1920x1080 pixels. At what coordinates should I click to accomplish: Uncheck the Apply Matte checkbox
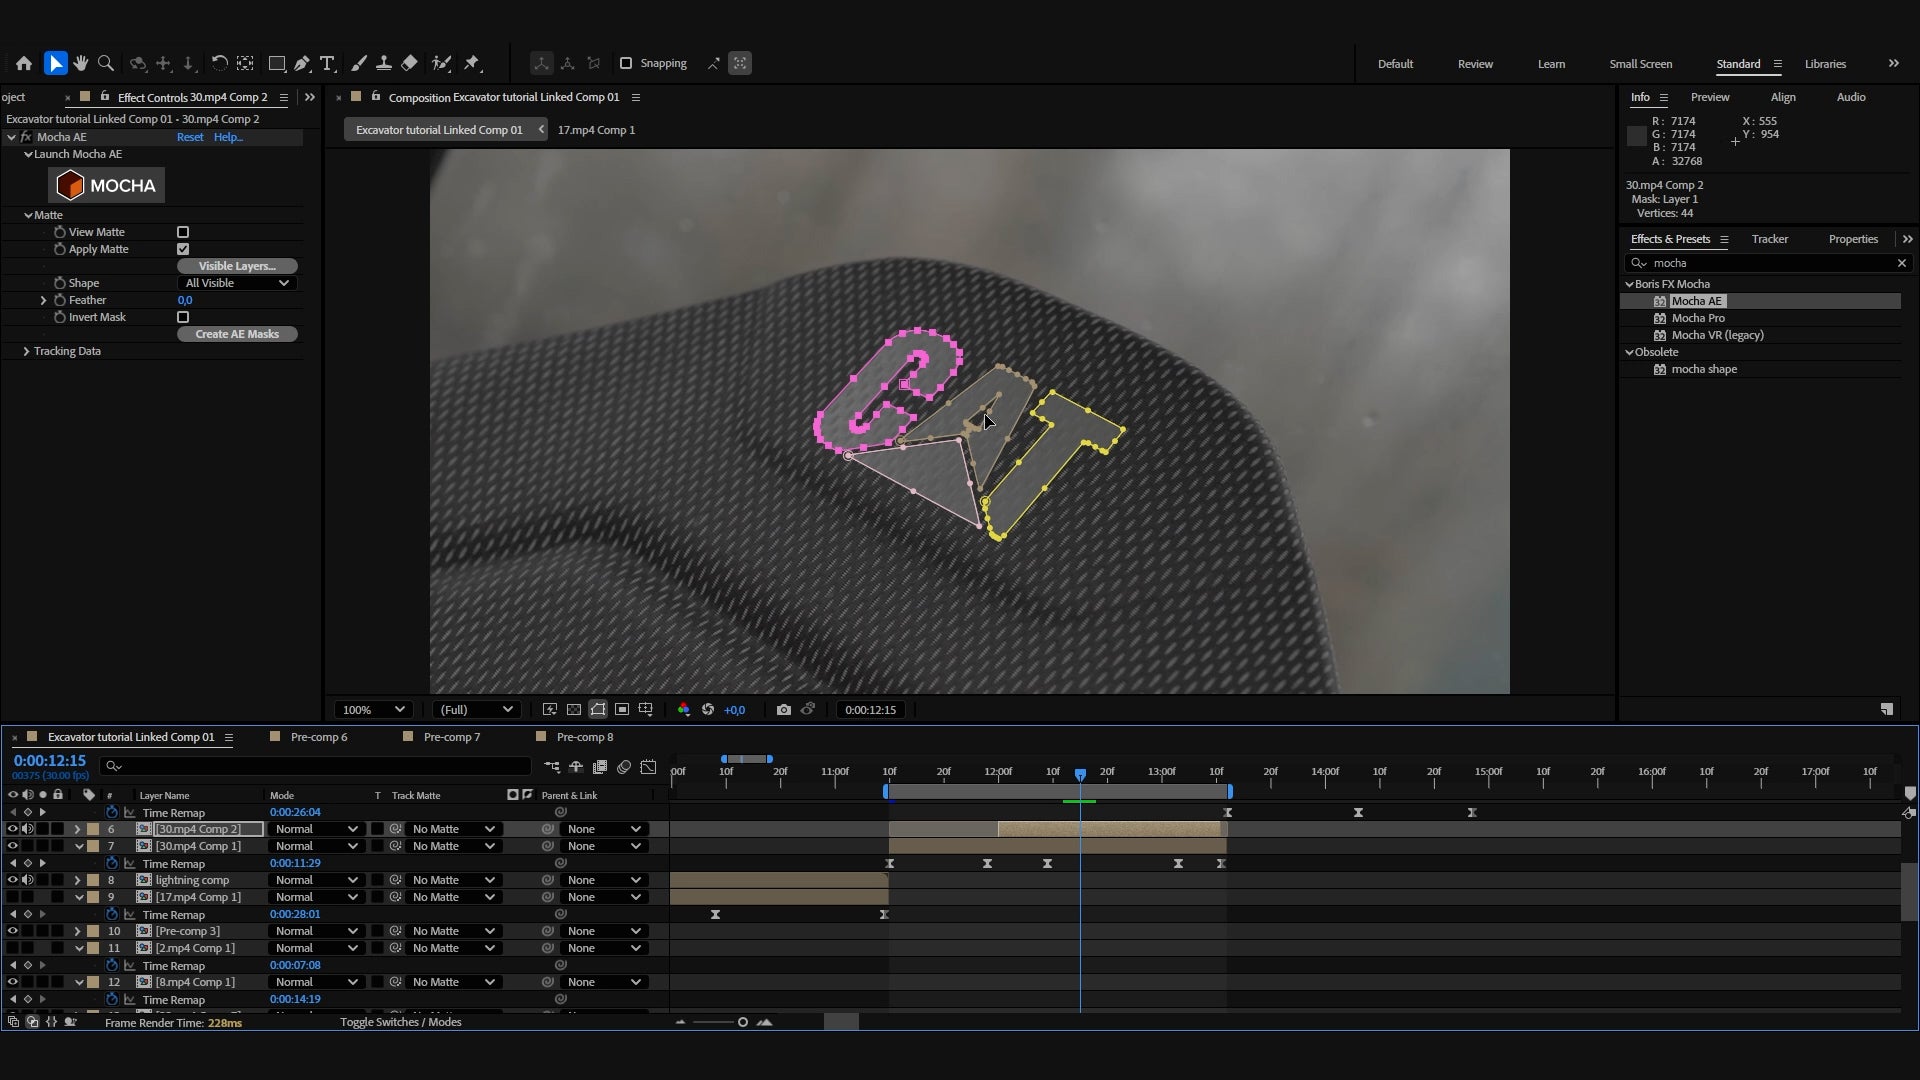183,249
